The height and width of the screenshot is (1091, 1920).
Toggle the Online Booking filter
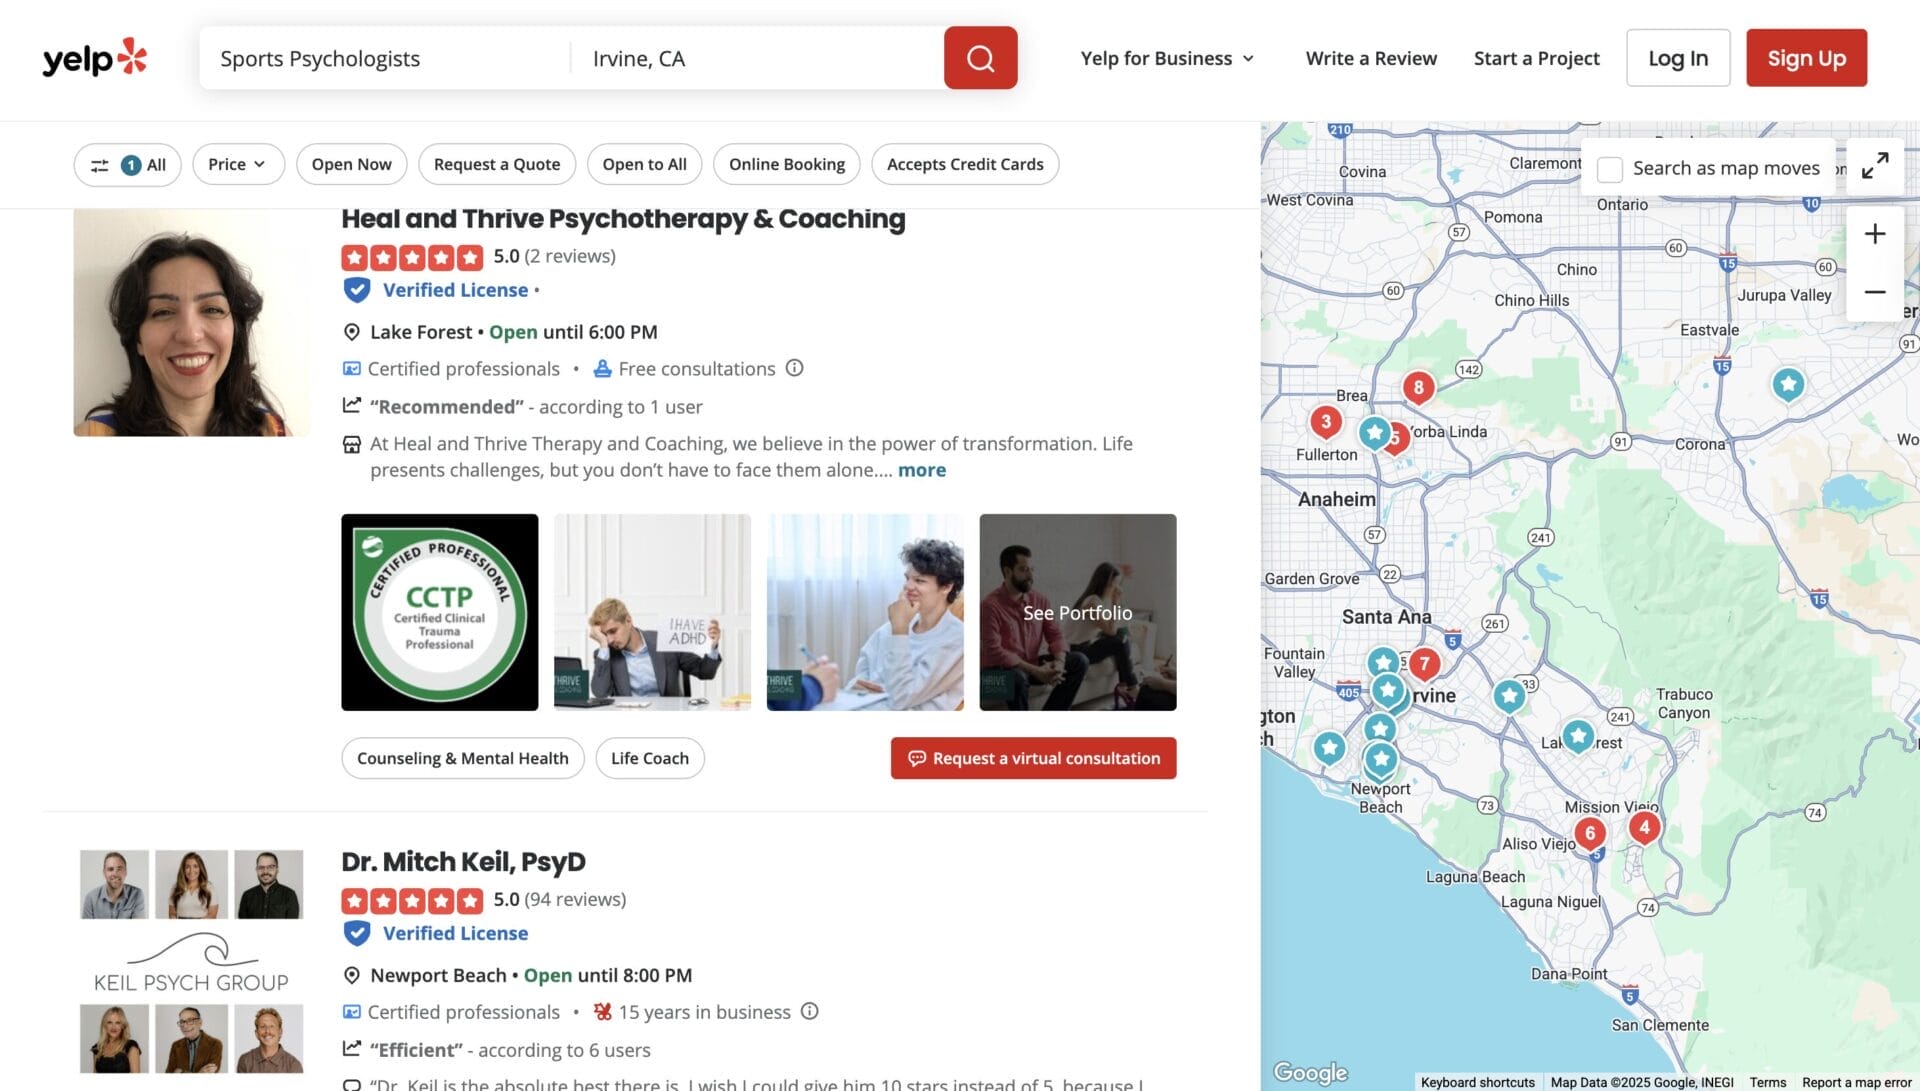(x=786, y=164)
